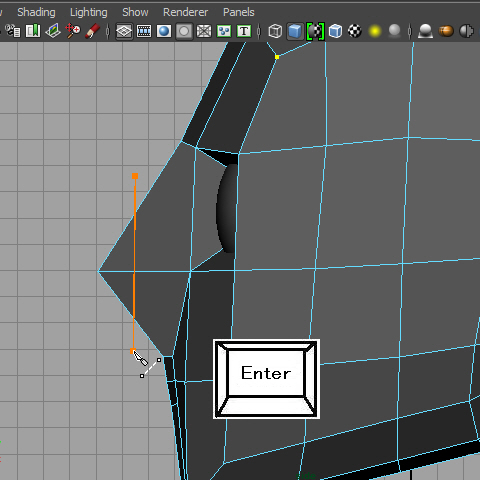Open the Renderer menu
This screenshot has width=480, height=480.
coord(185,12)
